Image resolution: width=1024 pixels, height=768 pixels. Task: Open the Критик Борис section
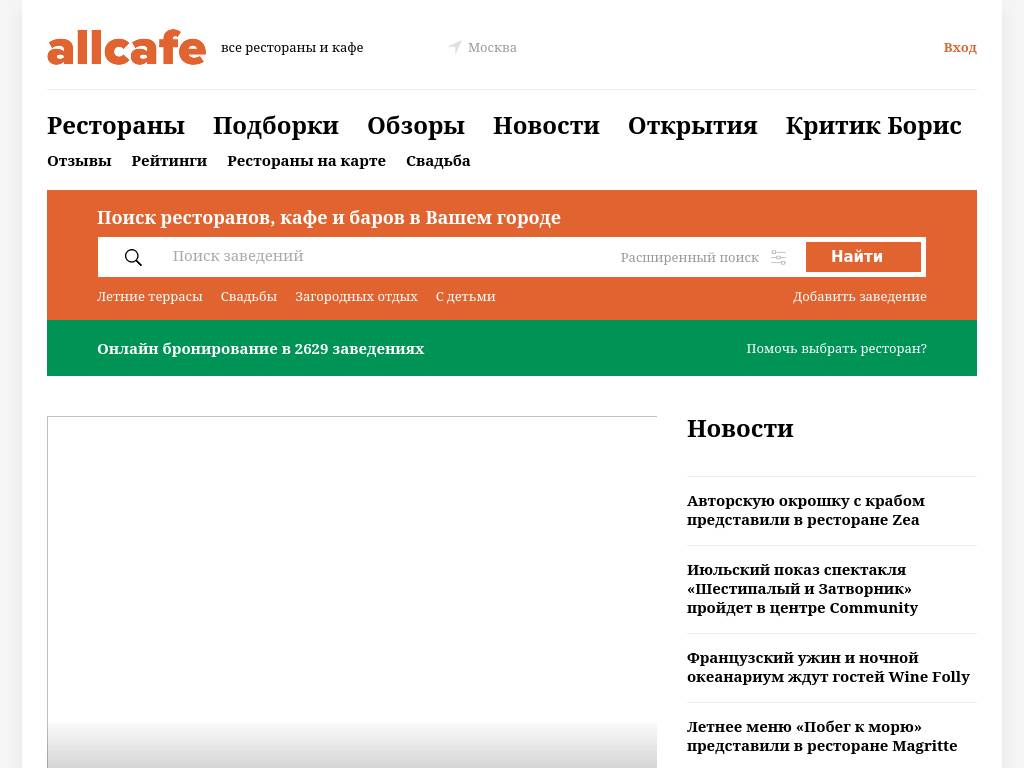tap(873, 125)
